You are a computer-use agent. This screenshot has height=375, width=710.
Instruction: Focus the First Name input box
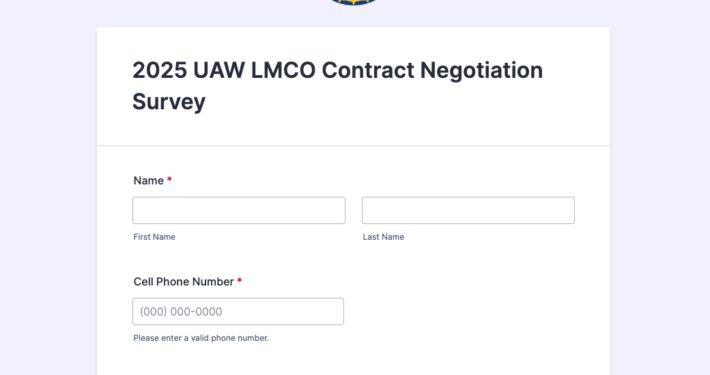[x=239, y=210]
